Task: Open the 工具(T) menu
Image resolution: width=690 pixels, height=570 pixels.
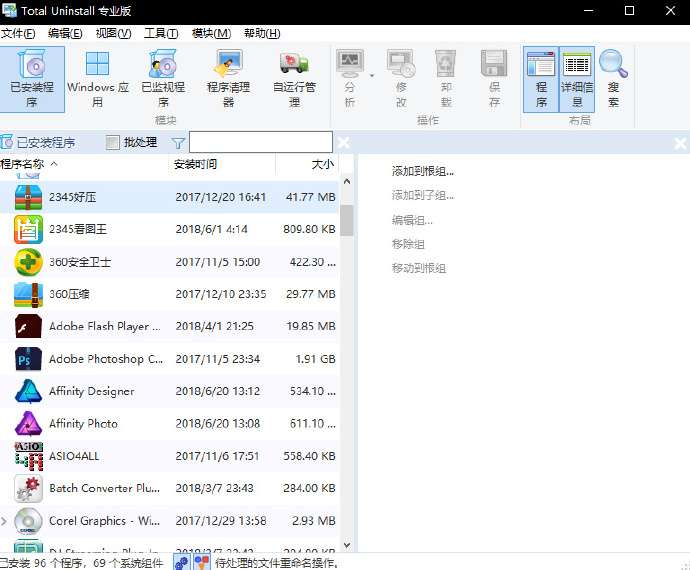Action: pos(161,34)
